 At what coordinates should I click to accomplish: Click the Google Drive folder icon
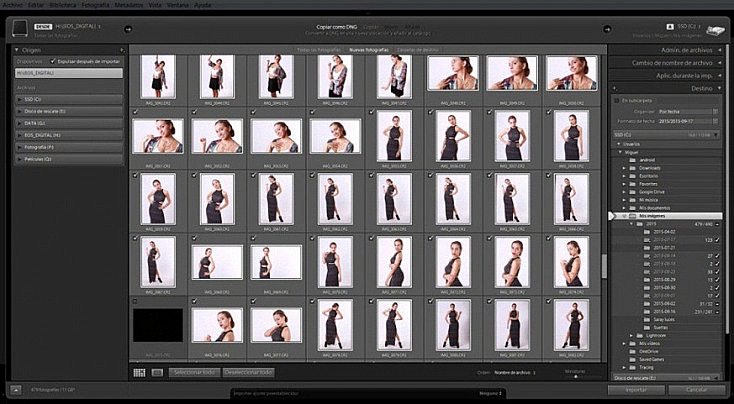pos(632,192)
